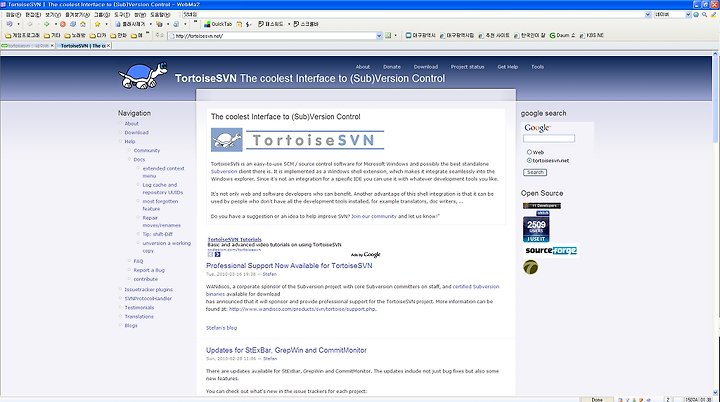The image size is (720, 402).
Task: Open the Issuetracker plugins sidebar link
Action: tap(148, 289)
